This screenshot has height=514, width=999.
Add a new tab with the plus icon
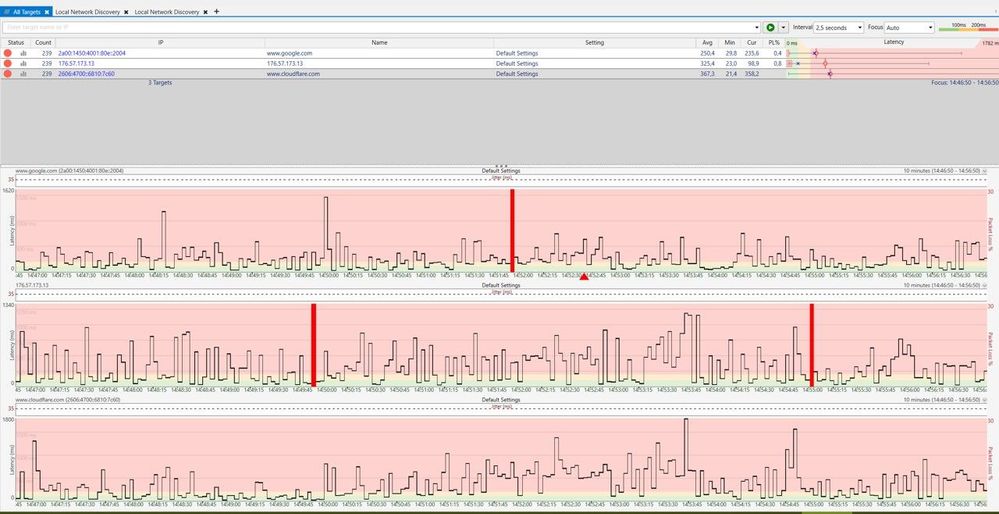coord(217,11)
